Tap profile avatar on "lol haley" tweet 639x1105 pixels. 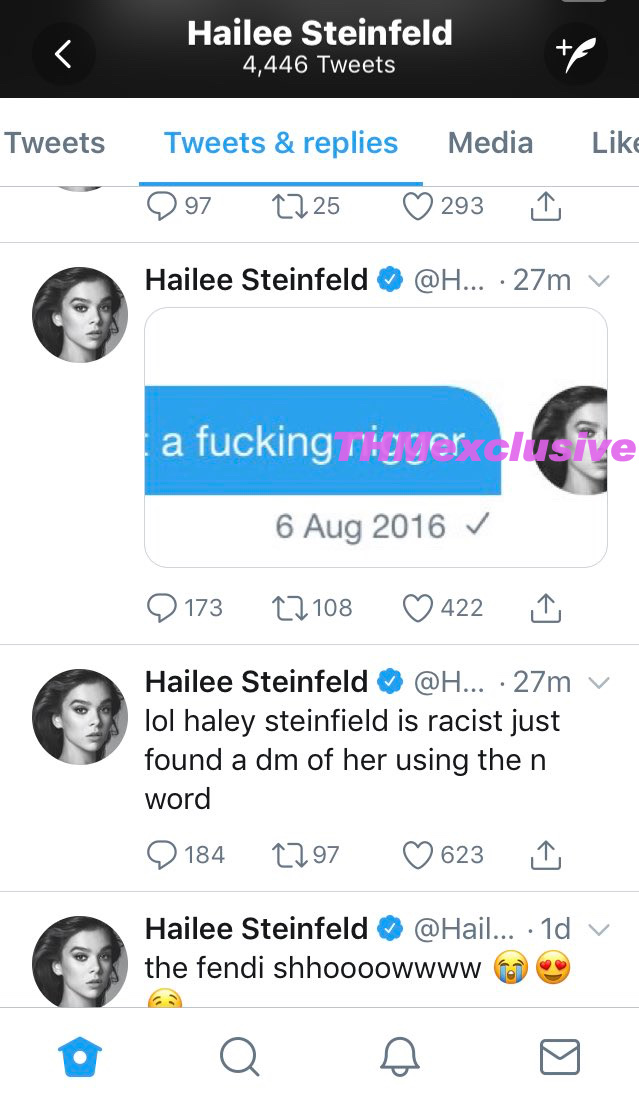click(80, 716)
